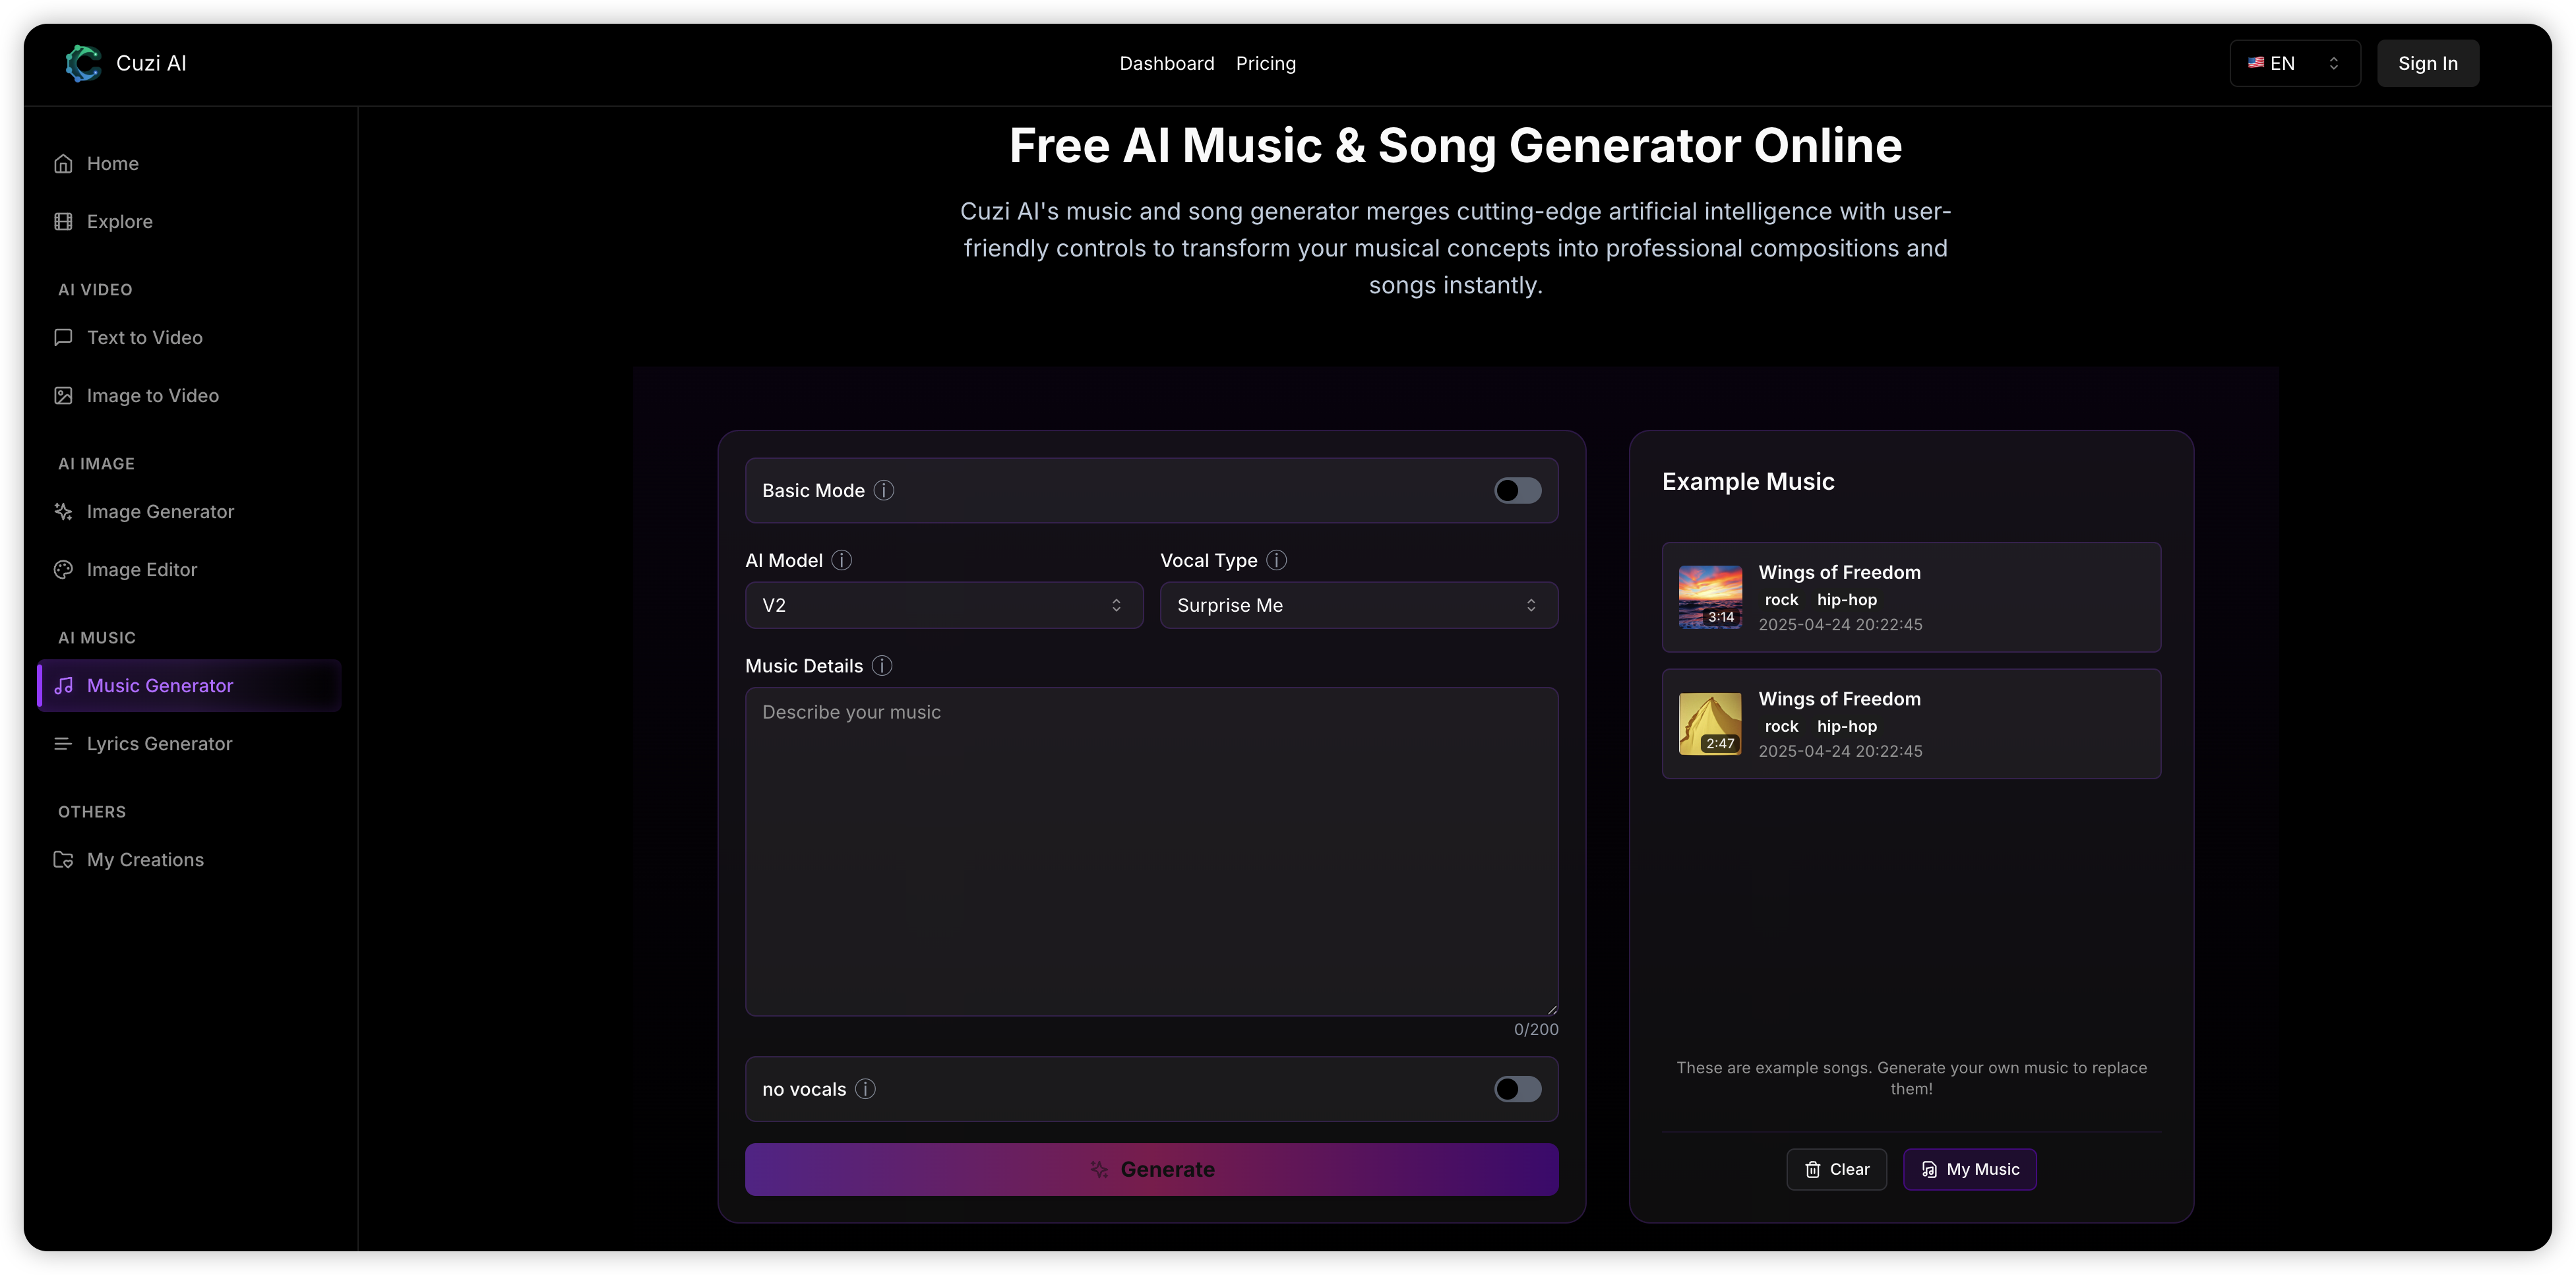
Task: Open the EN language selector
Action: pos(2294,63)
